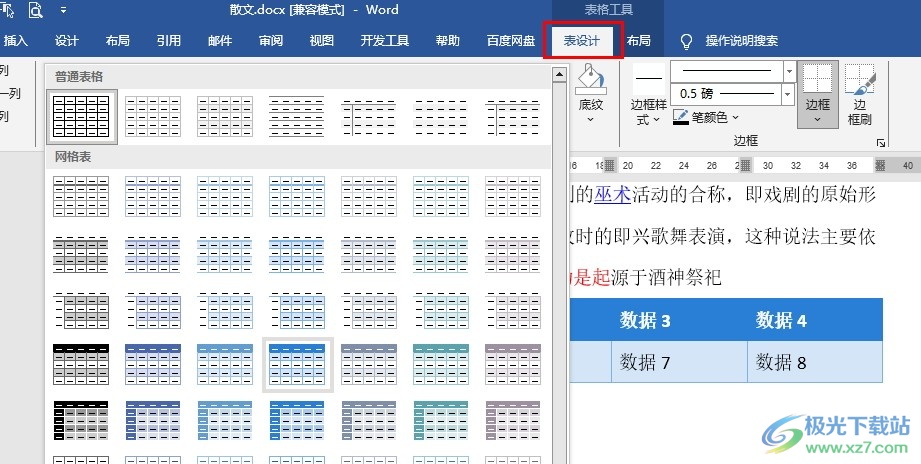Expand the 底纹 shading dropdown arrow

click(x=590, y=119)
